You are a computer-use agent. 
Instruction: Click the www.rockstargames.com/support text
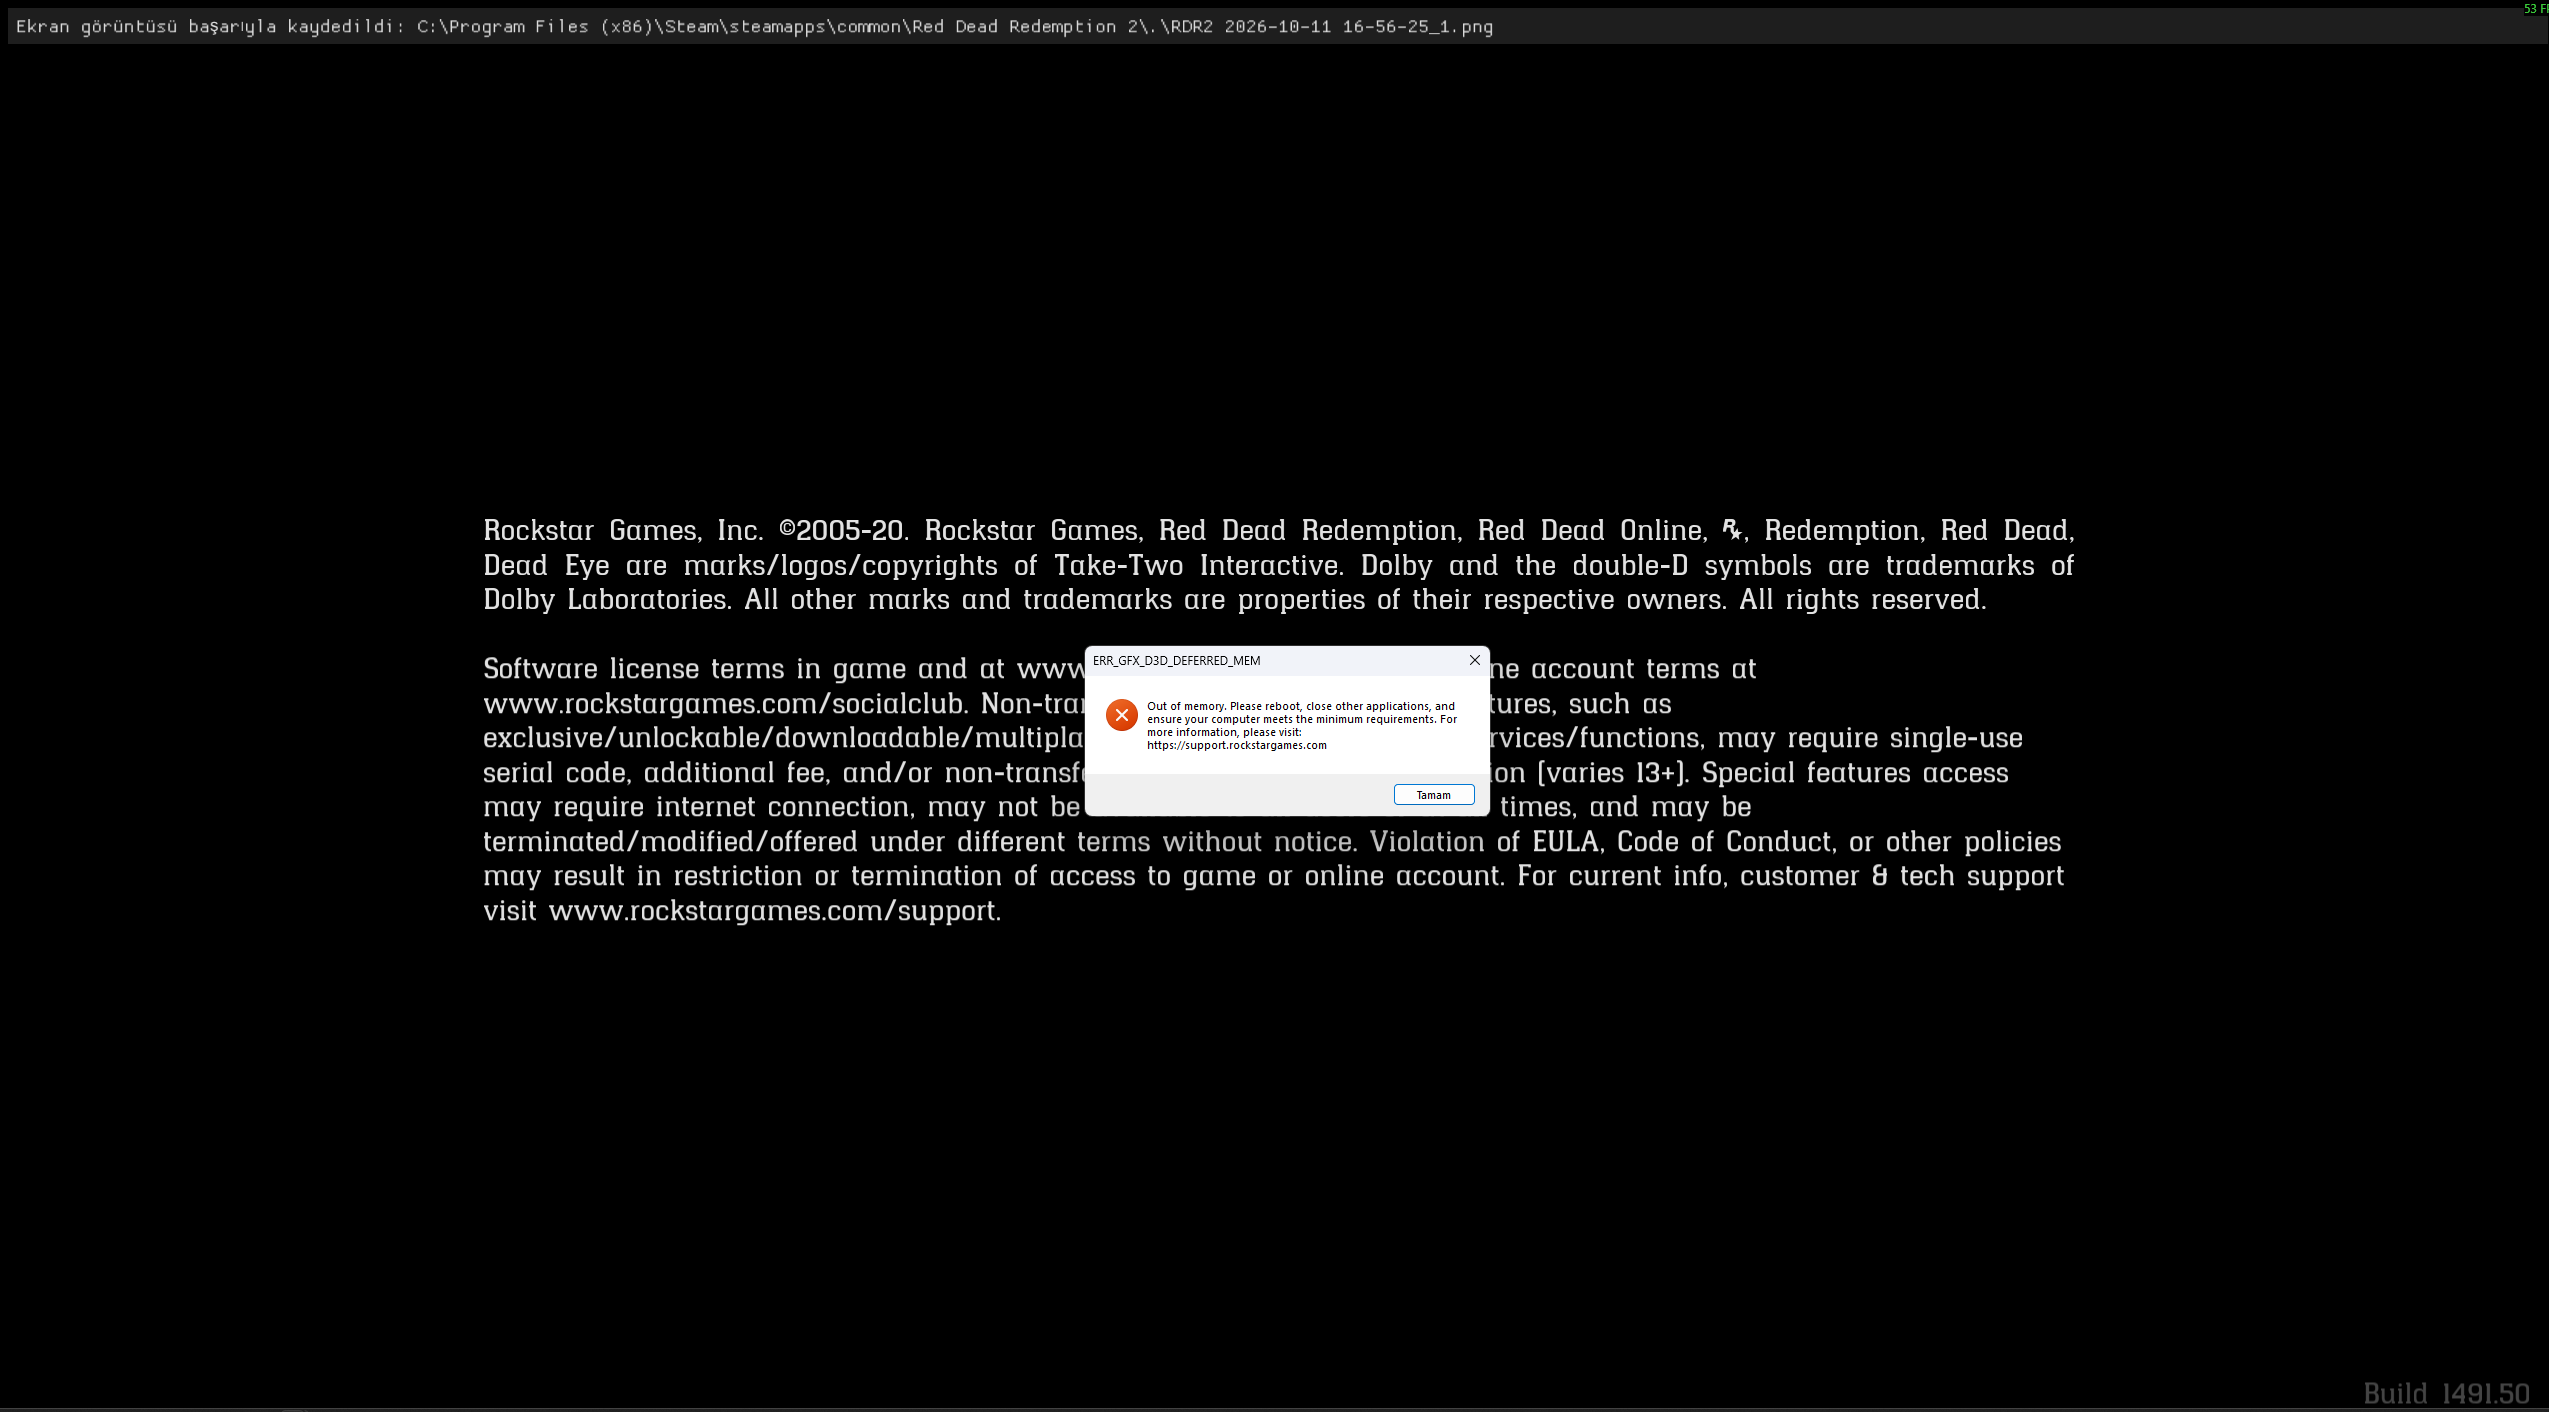pos(773,911)
